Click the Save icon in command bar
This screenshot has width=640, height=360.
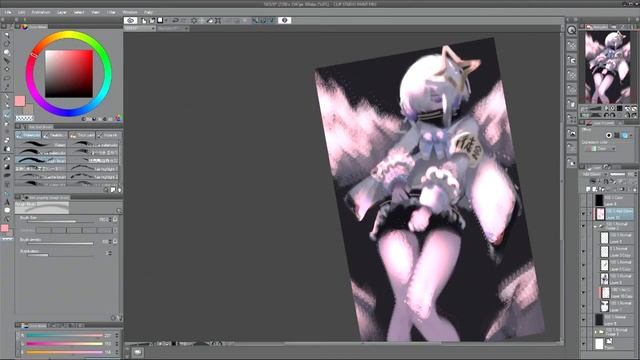[x=160, y=20]
